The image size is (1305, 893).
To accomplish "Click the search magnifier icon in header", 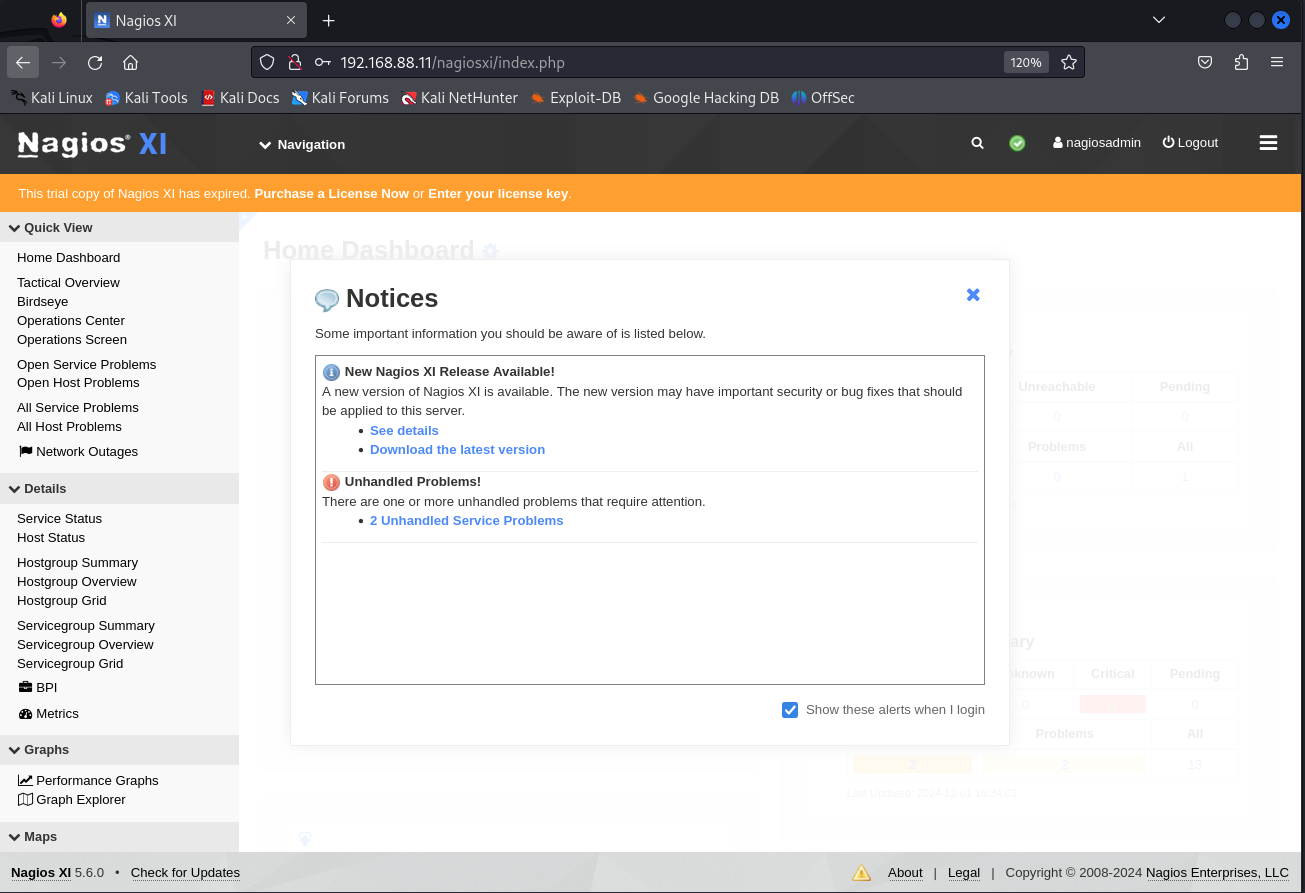I will point(977,143).
